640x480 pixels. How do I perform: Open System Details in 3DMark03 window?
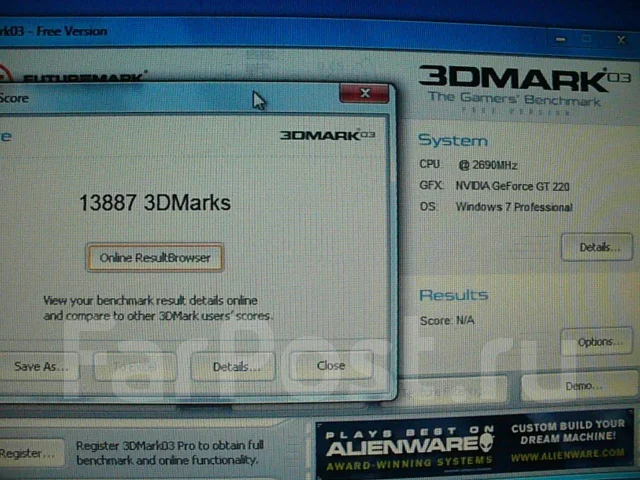tap(597, 247)
